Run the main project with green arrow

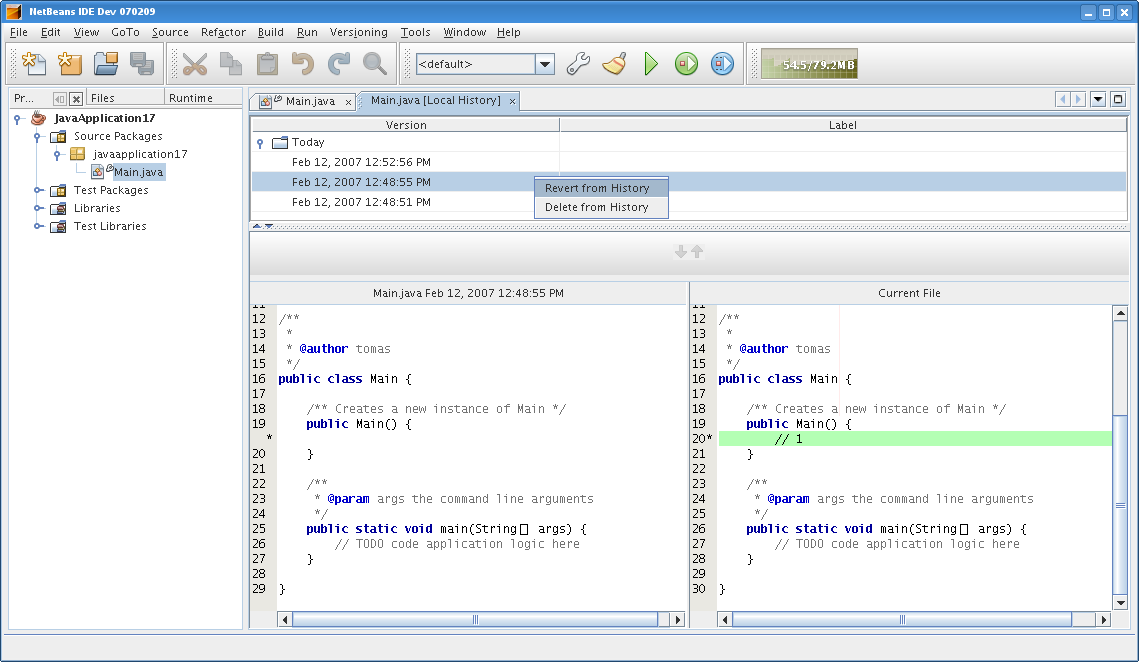click(651, 64)
